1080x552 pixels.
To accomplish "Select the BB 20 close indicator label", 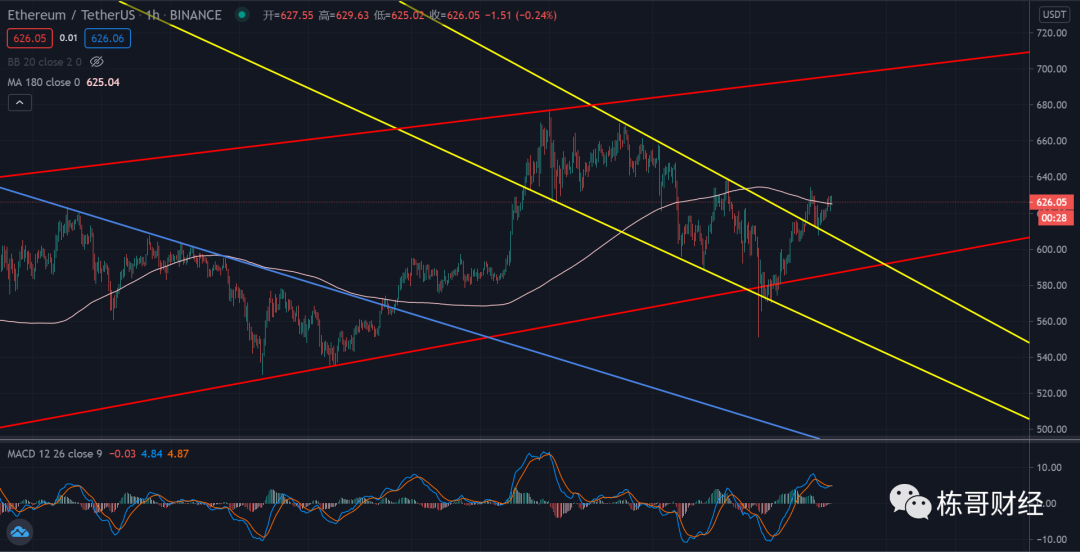I will pyautogui.click(x=44, y=61).
